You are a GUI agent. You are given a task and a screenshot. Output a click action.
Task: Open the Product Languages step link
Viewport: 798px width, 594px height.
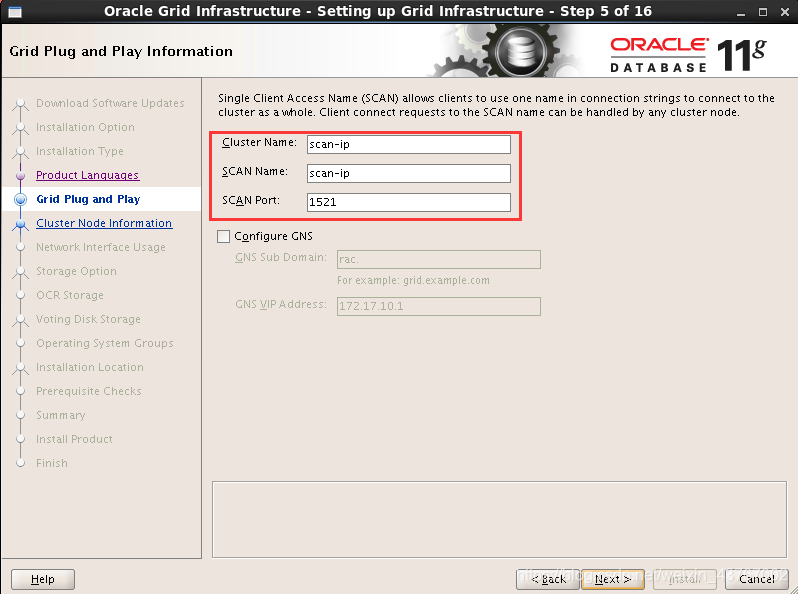coord(88,175)
